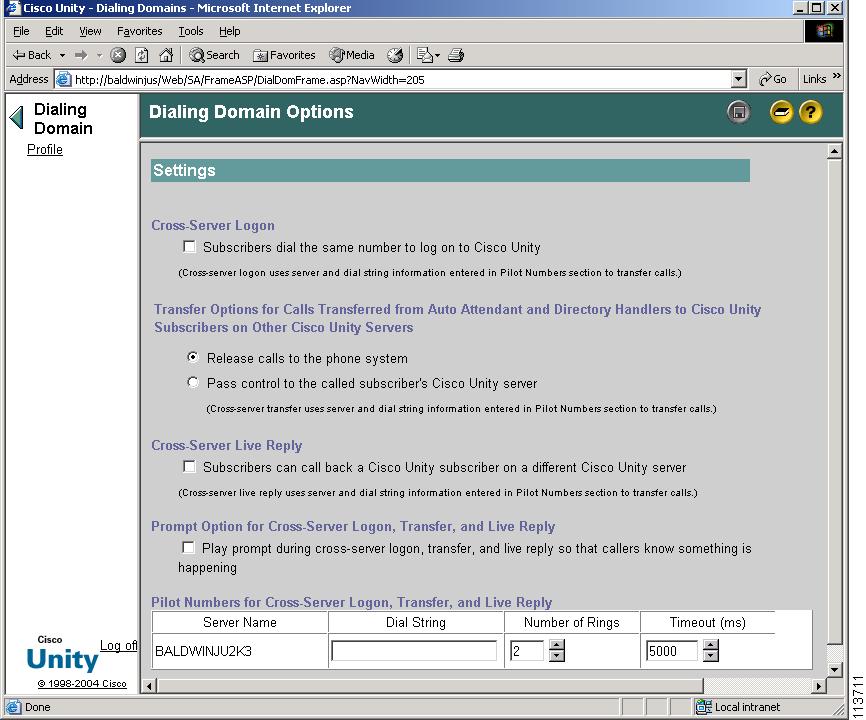Viewport: 866px width, 720px height.
Task: Click the 1998-2004 Cisco copyright link
Action: point(82,684)
